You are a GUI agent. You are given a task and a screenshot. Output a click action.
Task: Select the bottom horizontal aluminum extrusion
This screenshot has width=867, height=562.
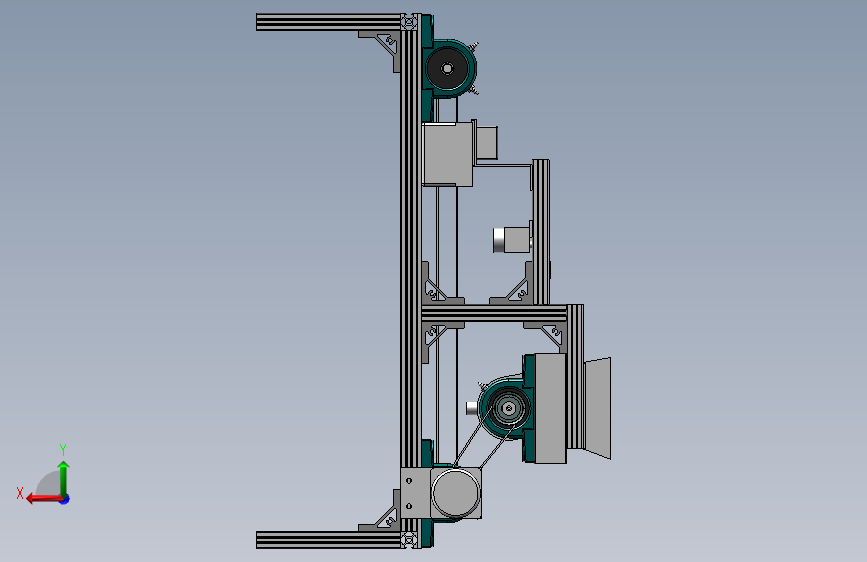pyautogui.click(x=328, y=540)
